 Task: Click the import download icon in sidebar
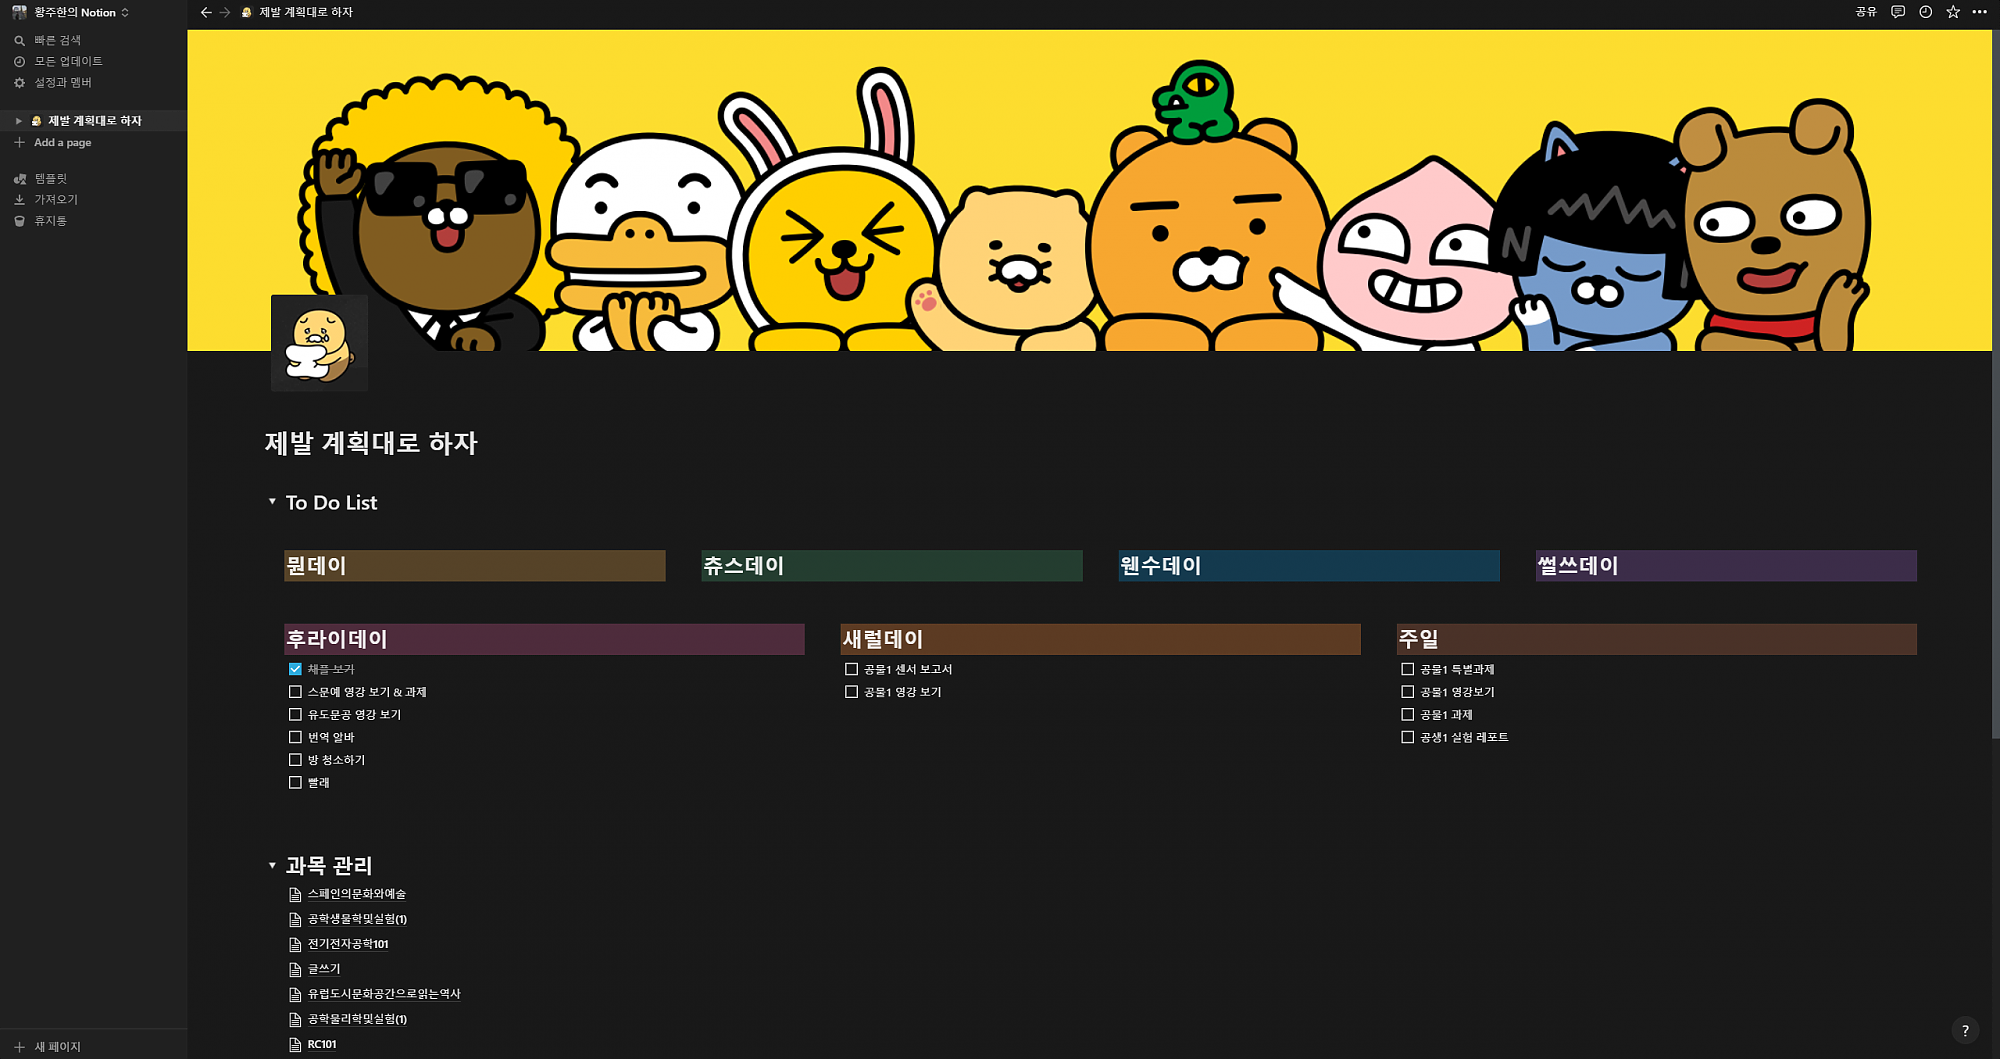(x=19, y=199)
